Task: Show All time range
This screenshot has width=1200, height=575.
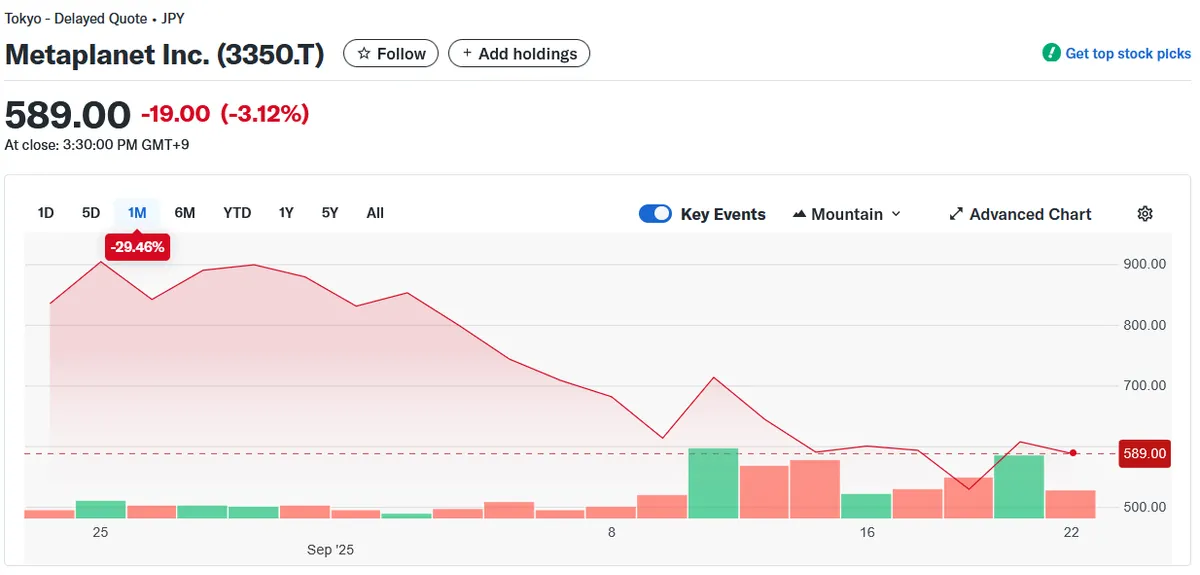Action: tap(375, 213)
